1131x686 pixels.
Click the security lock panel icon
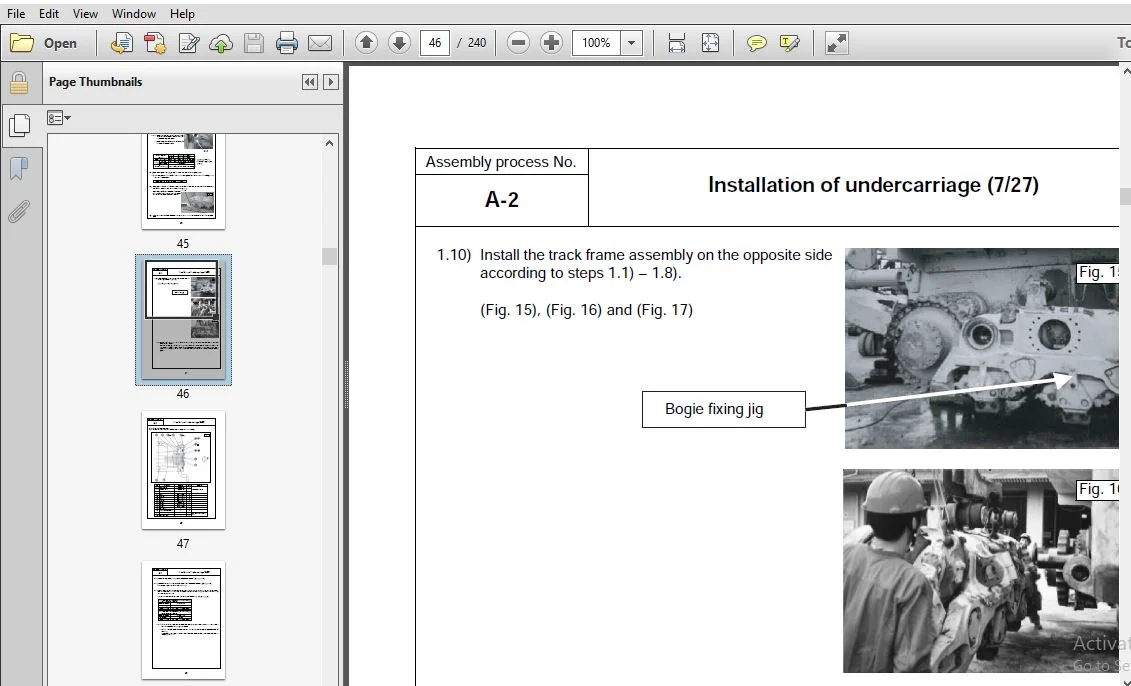19,82
